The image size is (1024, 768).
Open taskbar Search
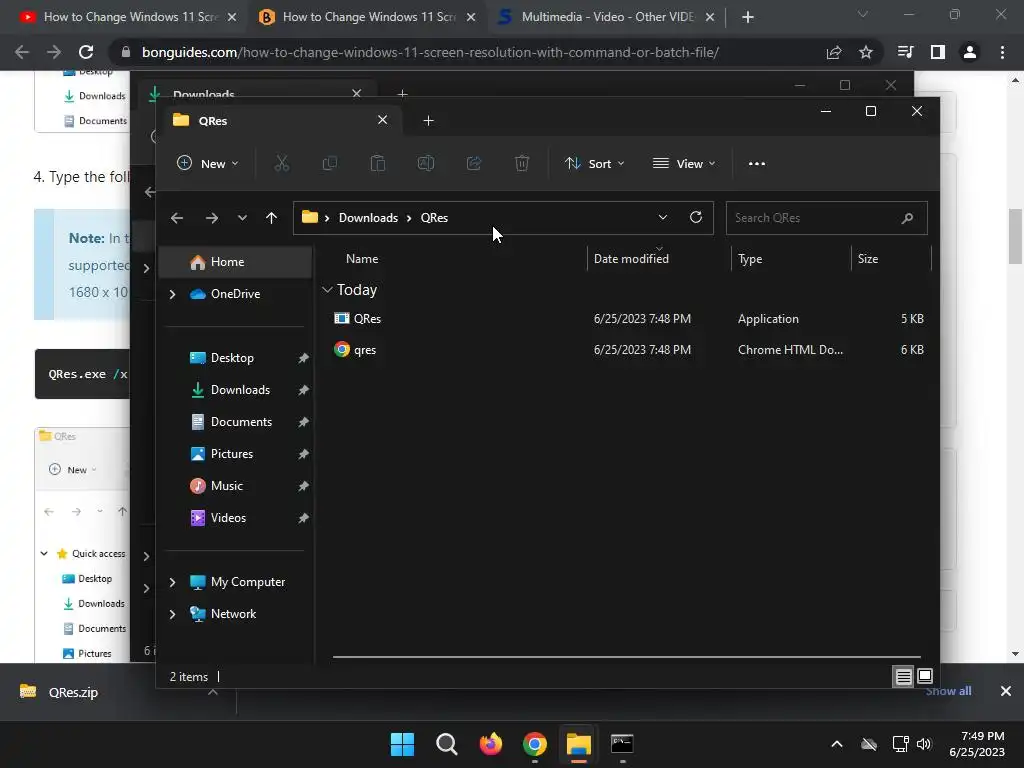[447, 744]
